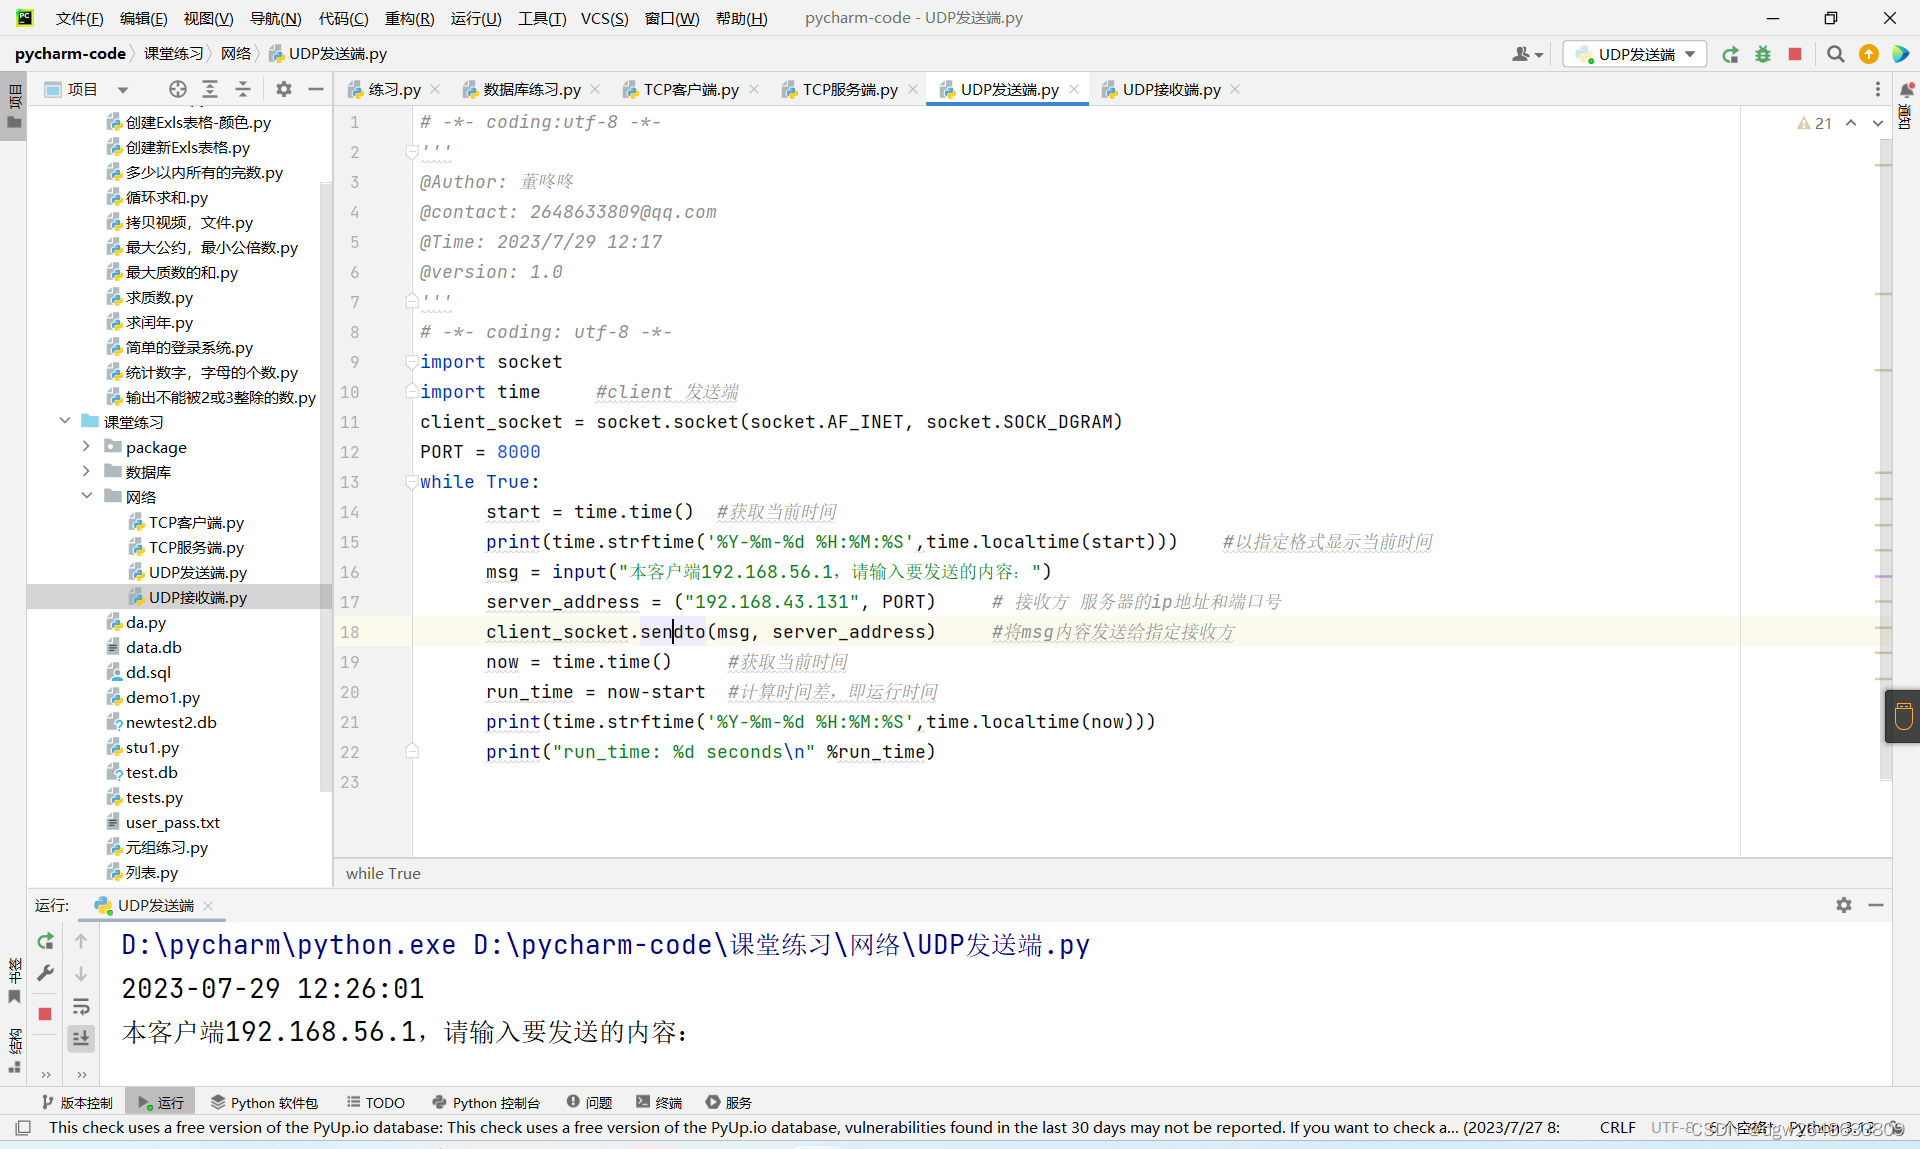Locate opened file using the crosshair icon
The height and width of the screenshot is (1149, 1920).
click(177, 89)
